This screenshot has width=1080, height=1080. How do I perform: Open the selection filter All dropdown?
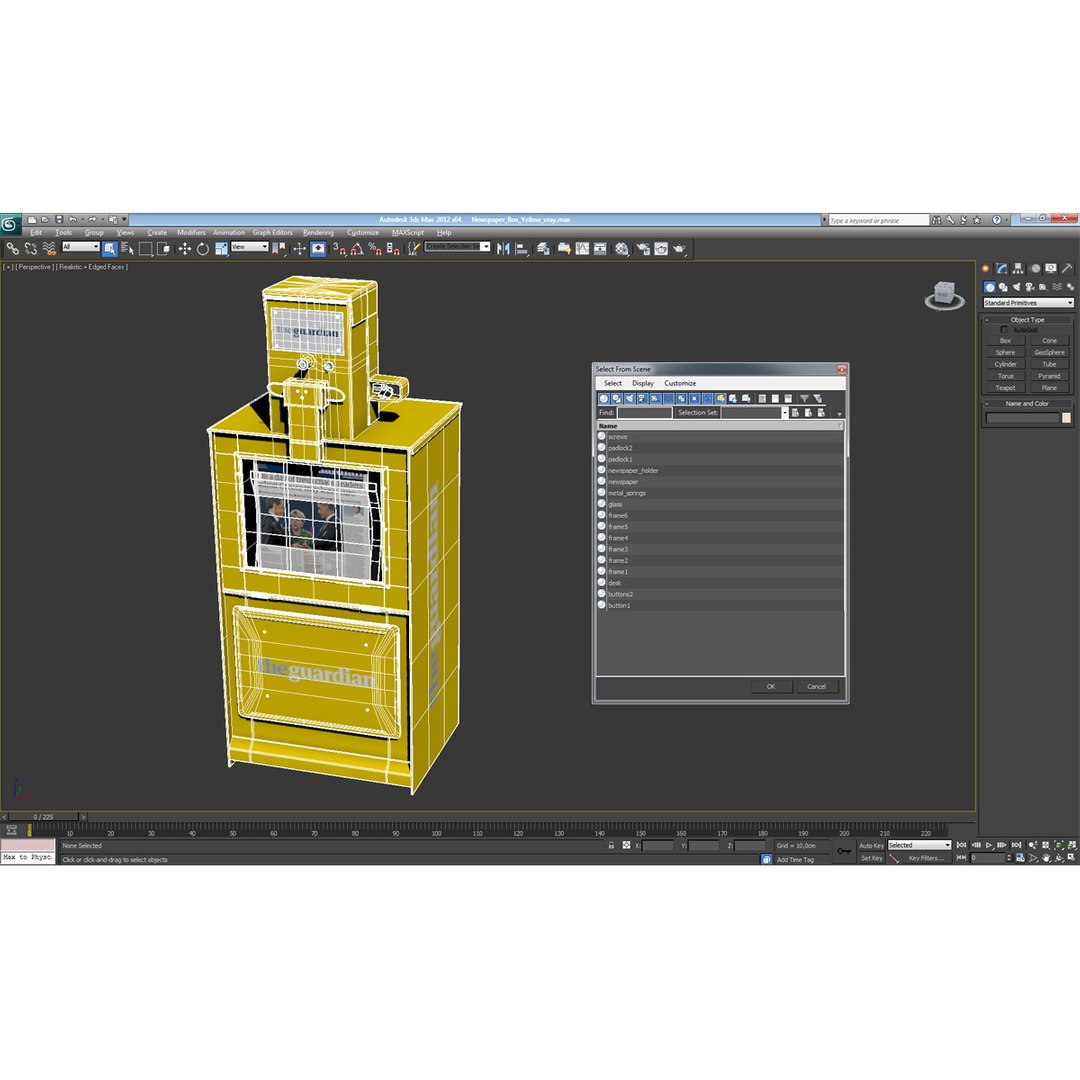pos(81,247)
